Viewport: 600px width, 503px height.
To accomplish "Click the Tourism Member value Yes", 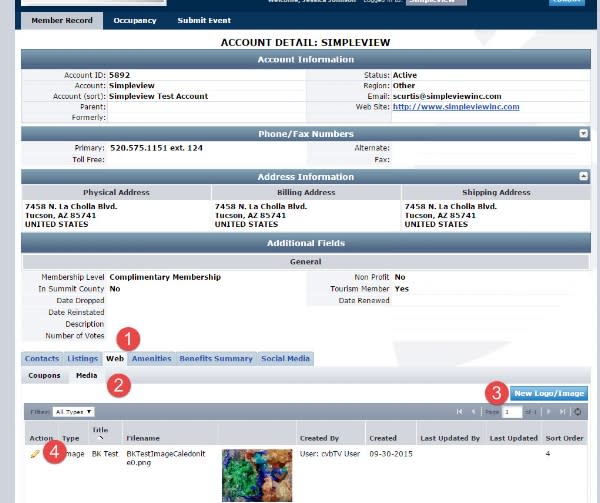I will (x=401, y=289).
